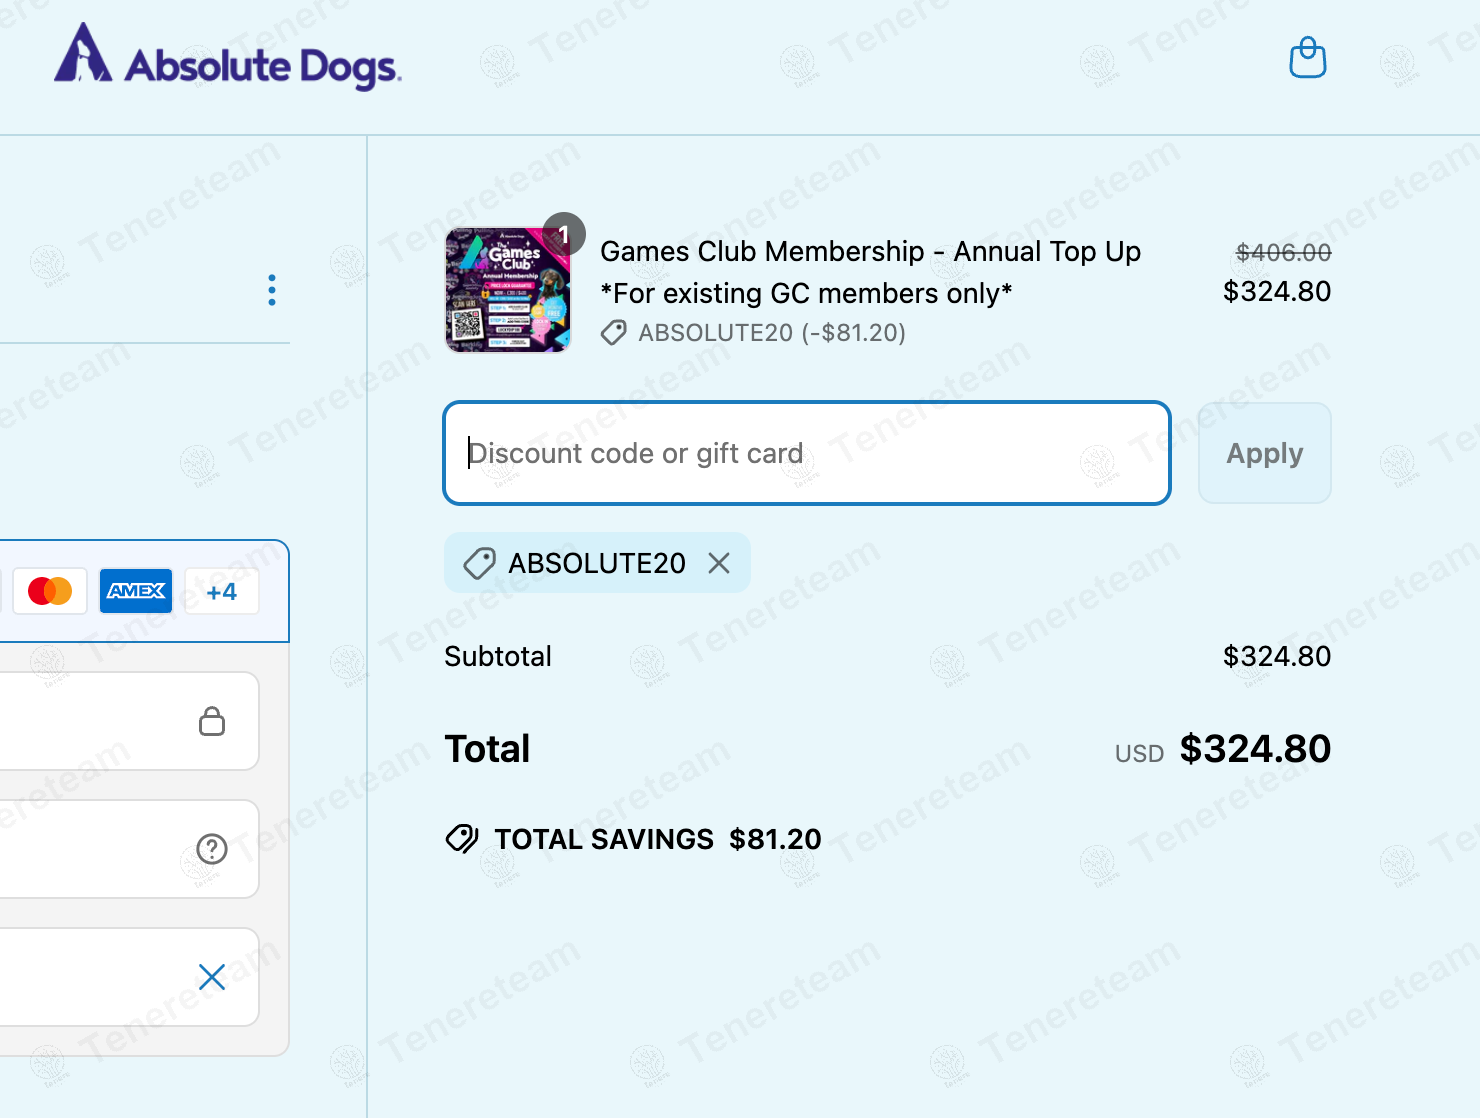This screenshot has height=1118, width=1480.
Task: Click the blue X icon in bottom field
Action: tap(212, 977)
